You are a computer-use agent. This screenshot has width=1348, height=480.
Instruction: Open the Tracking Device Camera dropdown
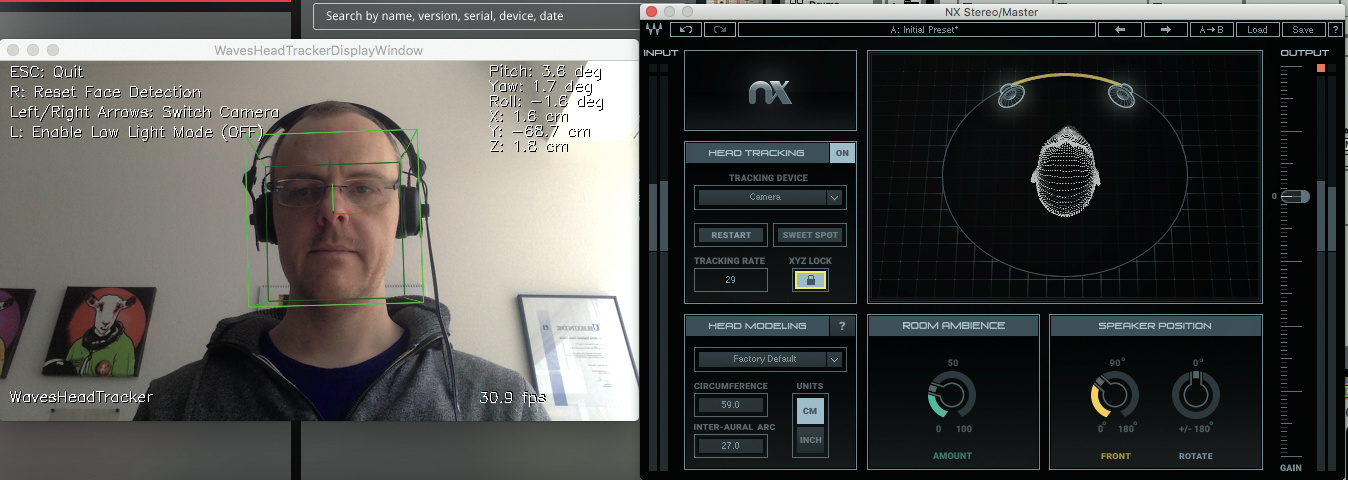(770, 197)
